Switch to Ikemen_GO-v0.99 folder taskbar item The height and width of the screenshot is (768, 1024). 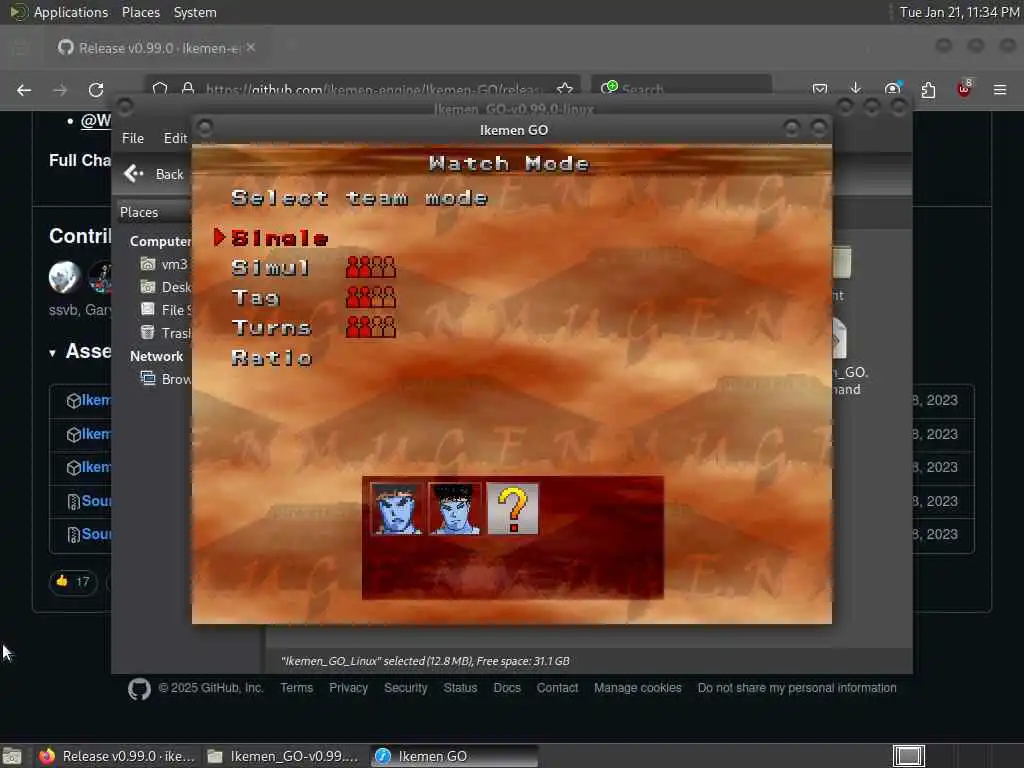283,756
